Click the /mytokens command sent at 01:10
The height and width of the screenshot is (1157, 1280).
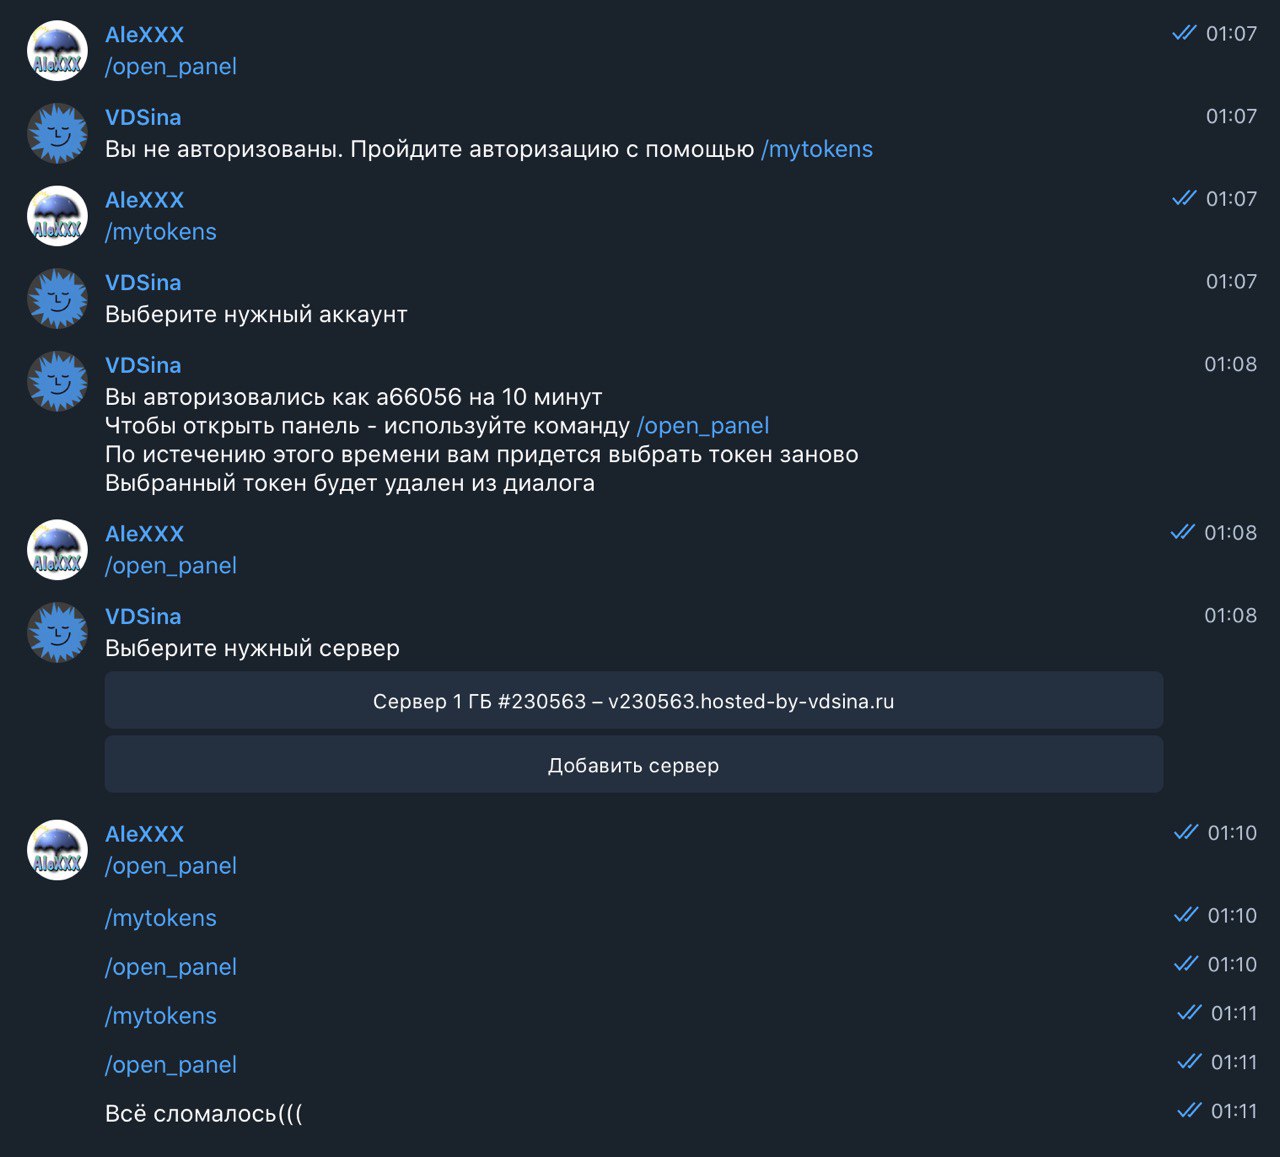tap(161, 918)
